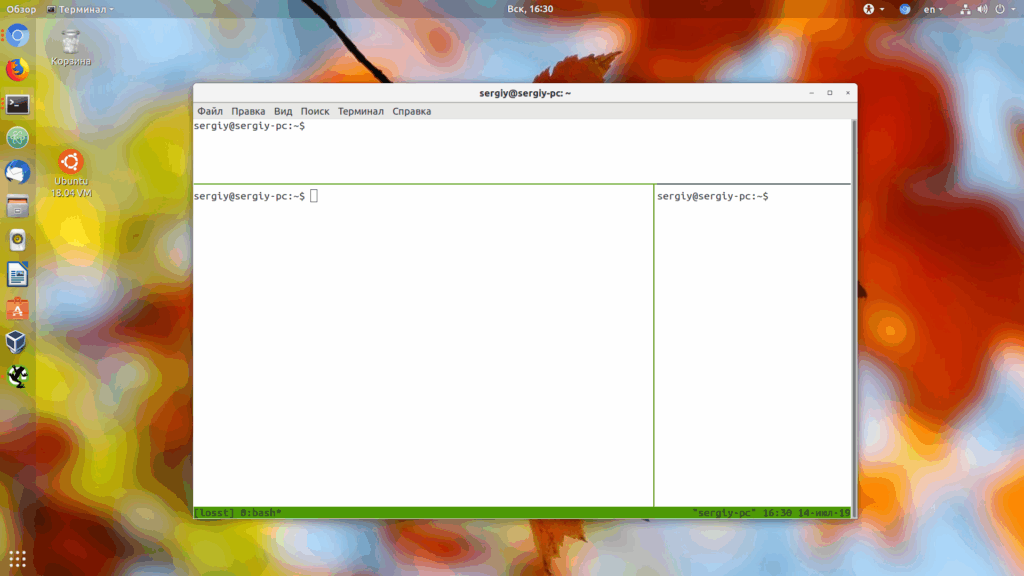The image size is (1024, 576).
Task: Click the Обзор activities button
Action: coord(21,9)
